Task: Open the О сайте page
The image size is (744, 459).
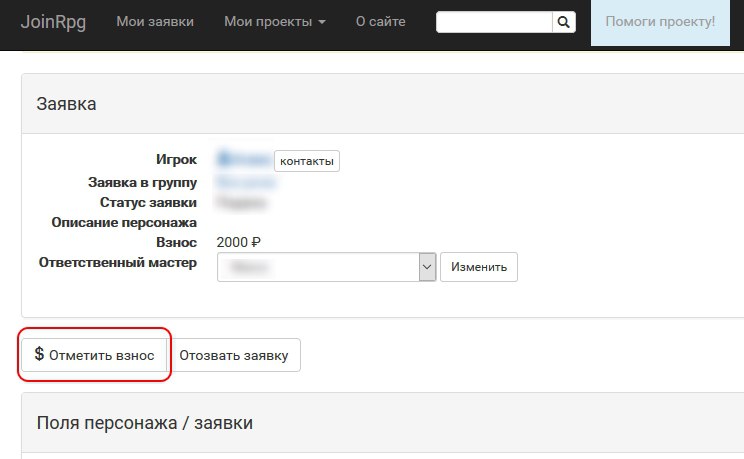Action: 381,22
